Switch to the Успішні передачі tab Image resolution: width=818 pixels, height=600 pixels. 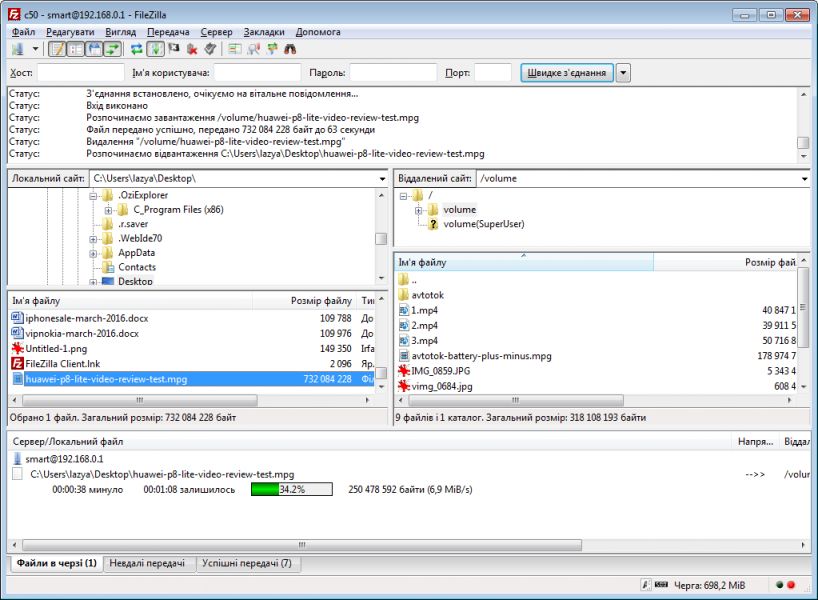[247, 564]
